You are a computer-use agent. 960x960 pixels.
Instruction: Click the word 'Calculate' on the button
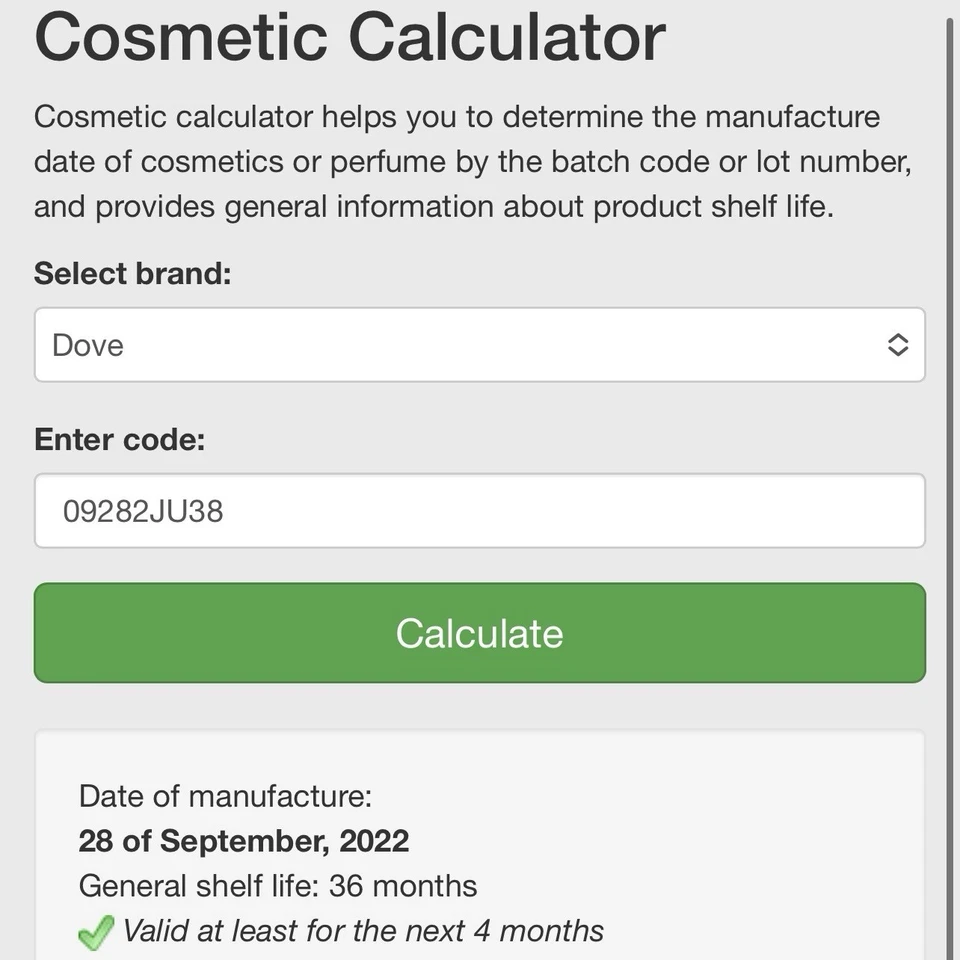click(479, 633)
